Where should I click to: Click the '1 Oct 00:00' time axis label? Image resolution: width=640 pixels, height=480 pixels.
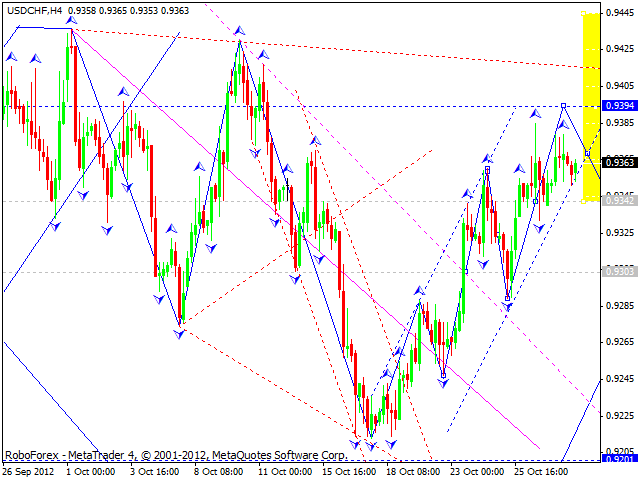91,470
